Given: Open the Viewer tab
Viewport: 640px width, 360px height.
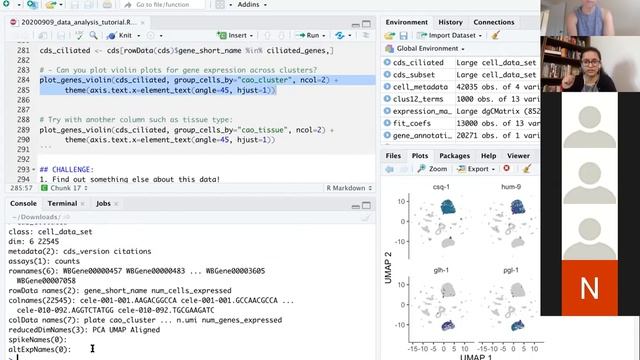Looking at the screenshot, I should (x=518, y=156).
